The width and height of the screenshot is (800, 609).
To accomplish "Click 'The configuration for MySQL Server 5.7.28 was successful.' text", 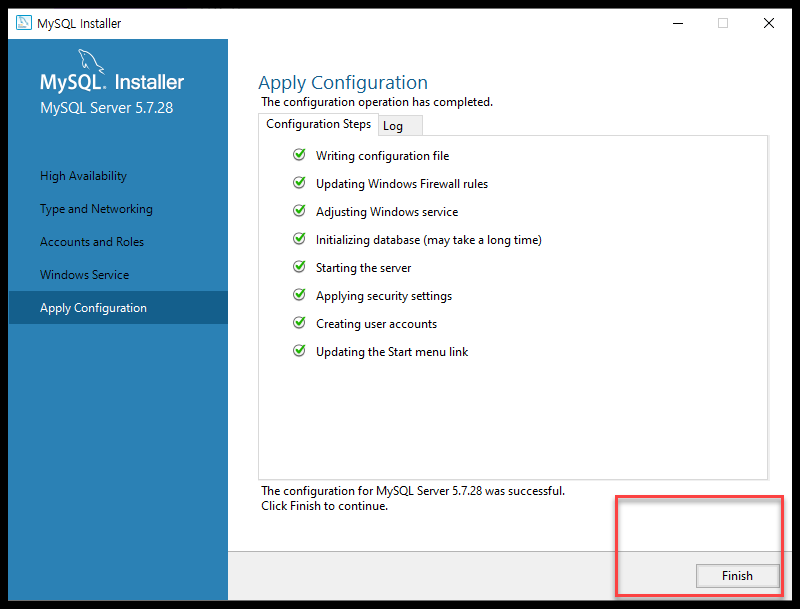I will click(413, 491).
